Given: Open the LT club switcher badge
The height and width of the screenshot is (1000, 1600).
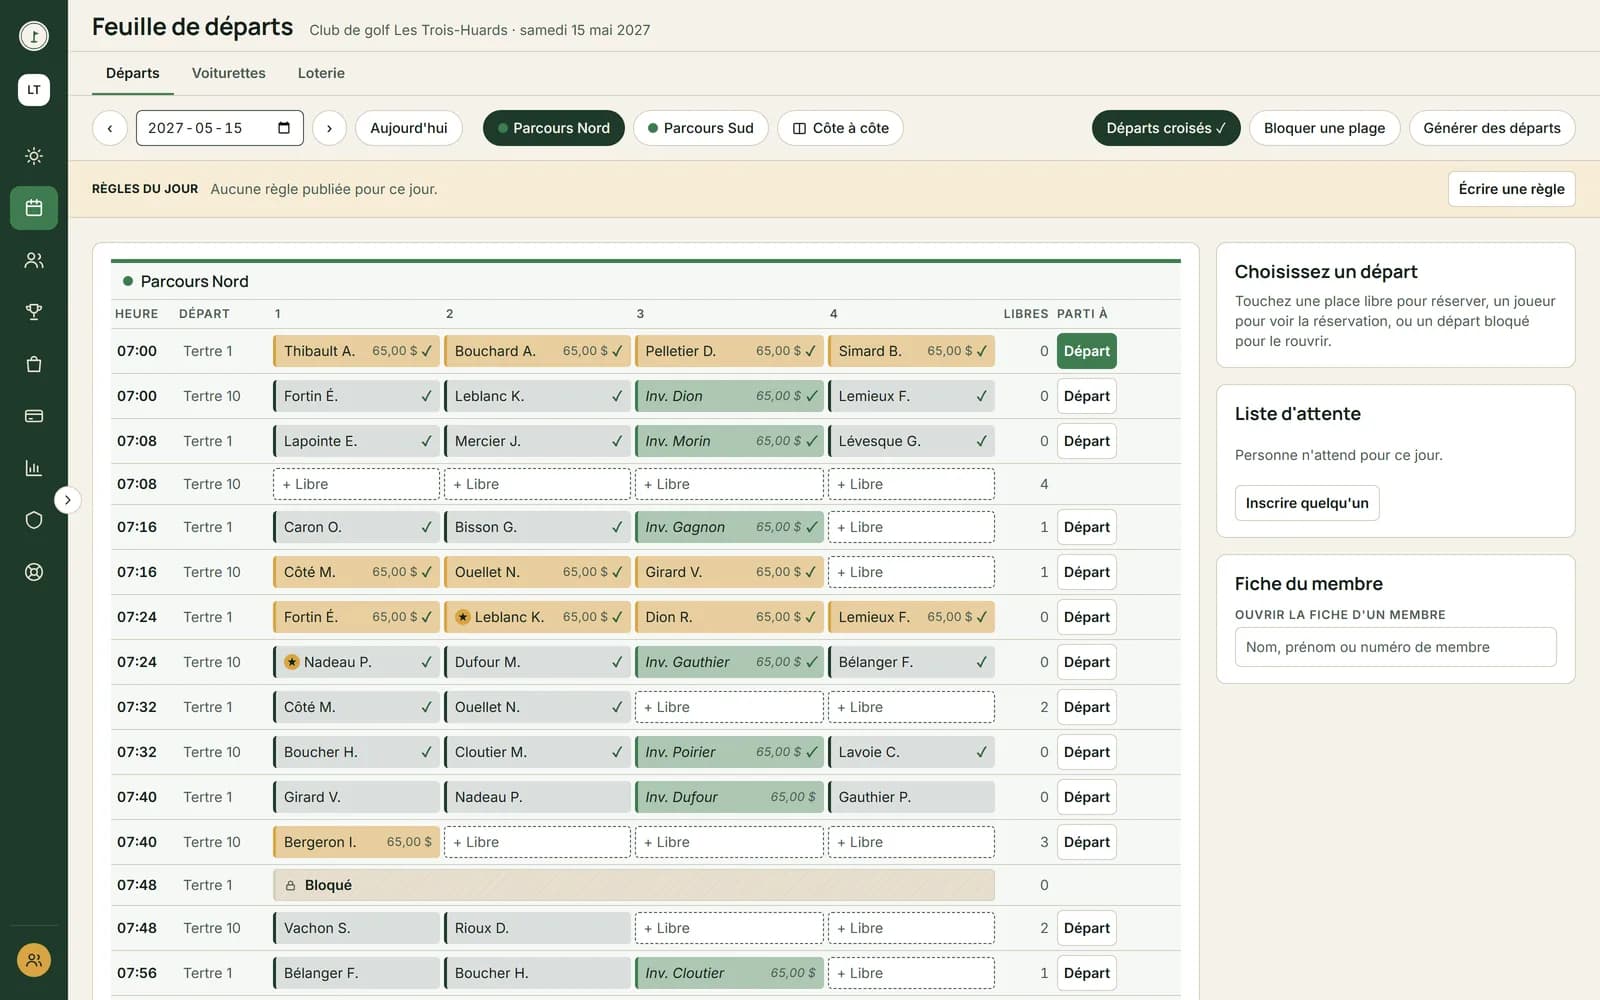Looking at the screenshot, I should (34, 90).
